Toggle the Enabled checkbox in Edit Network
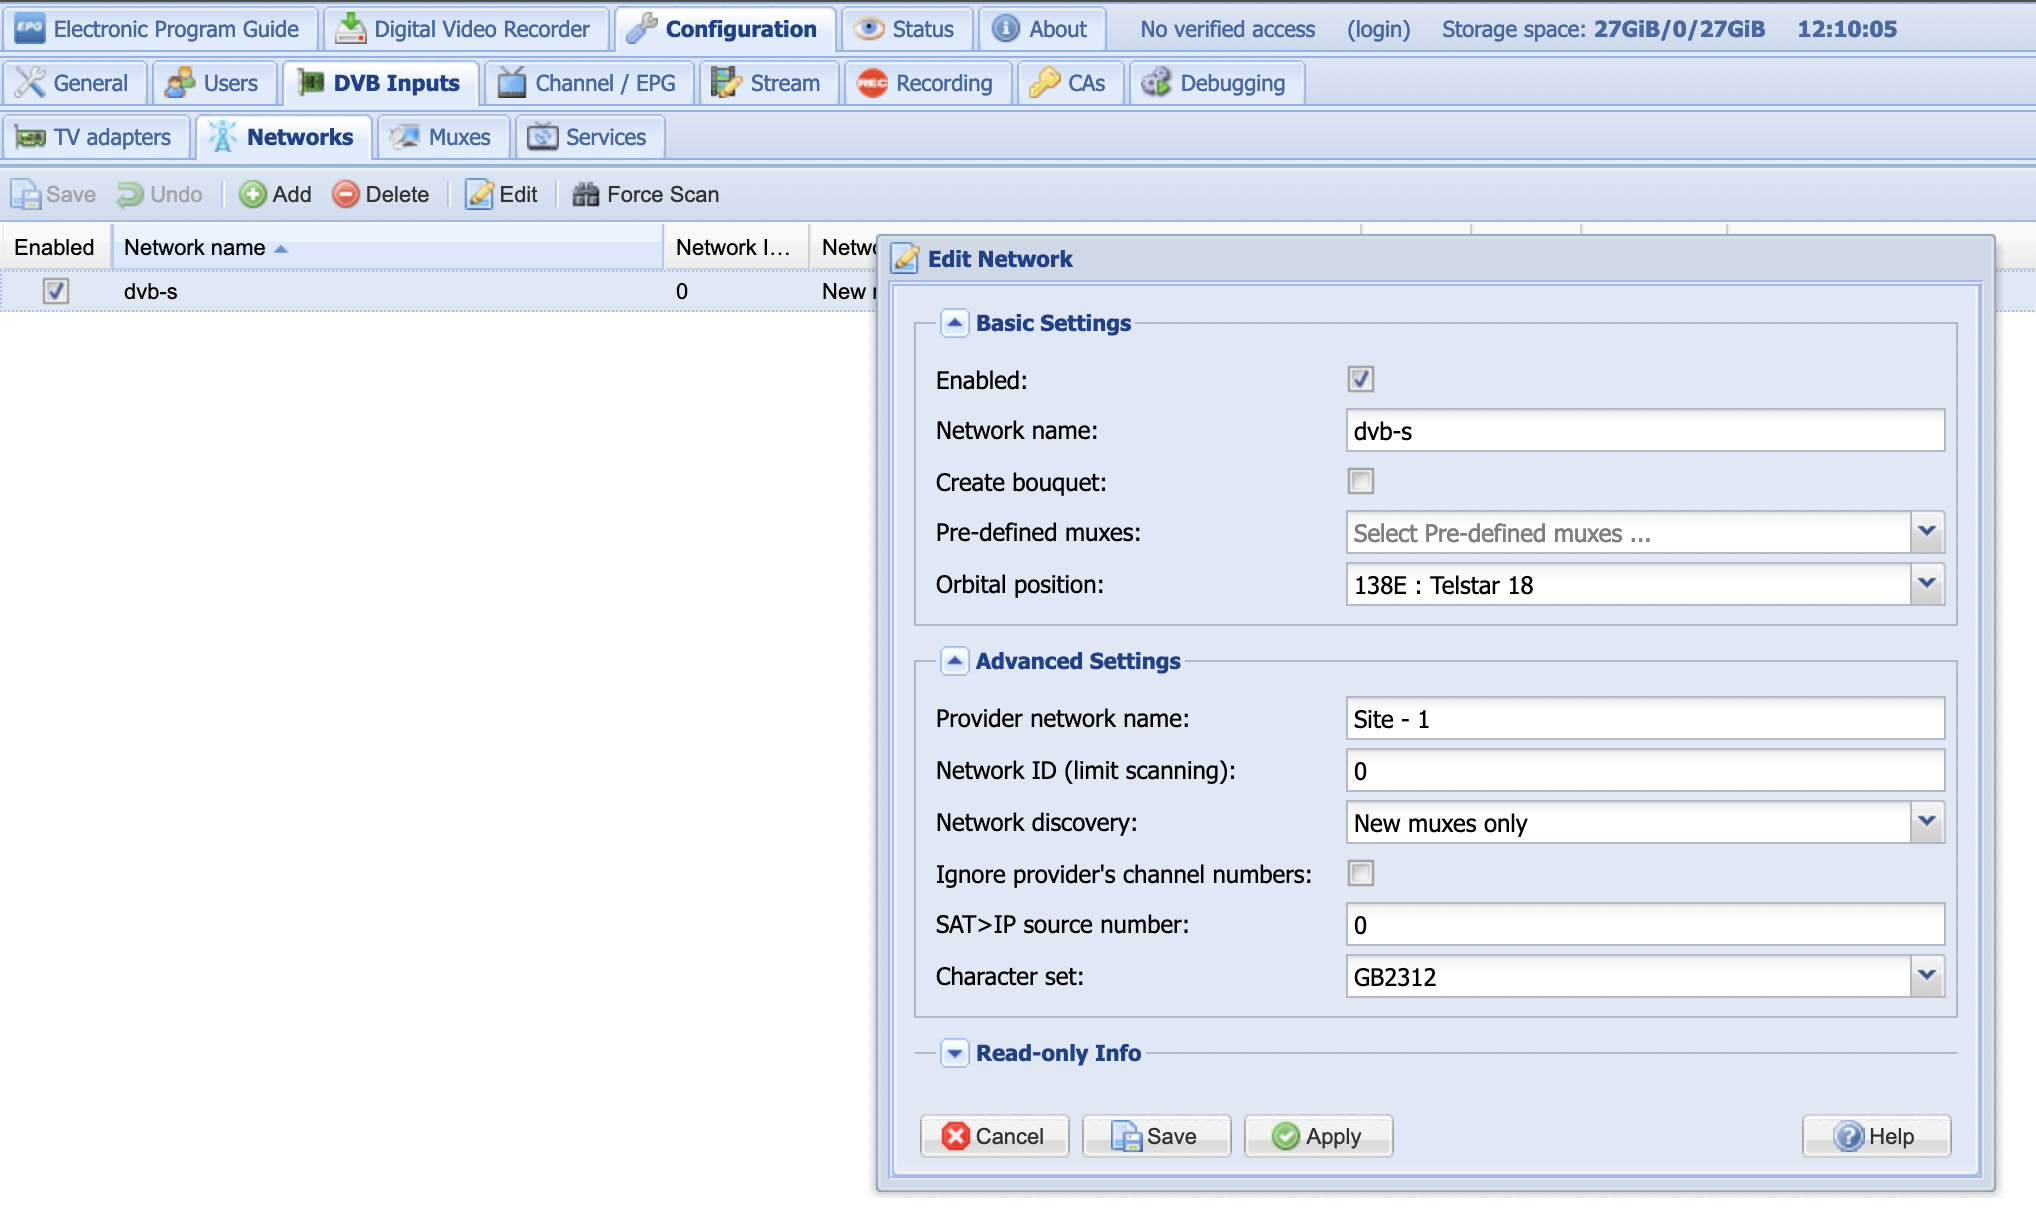The height and width of the screenshot is (1226, 2036). [1361, 379]
